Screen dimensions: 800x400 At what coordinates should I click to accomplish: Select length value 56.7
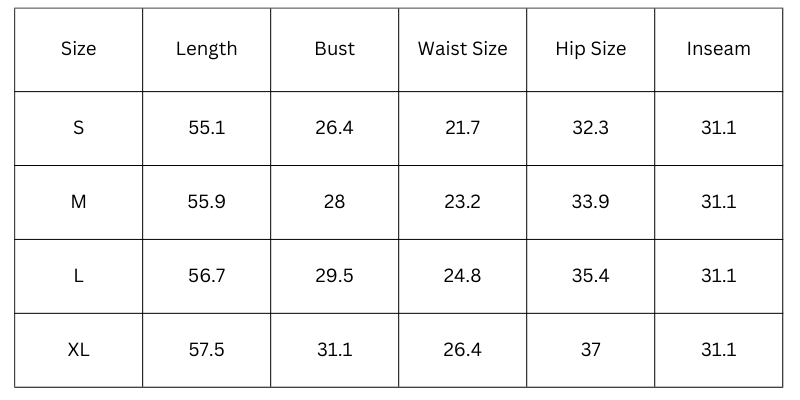click(x=206, y=276)
